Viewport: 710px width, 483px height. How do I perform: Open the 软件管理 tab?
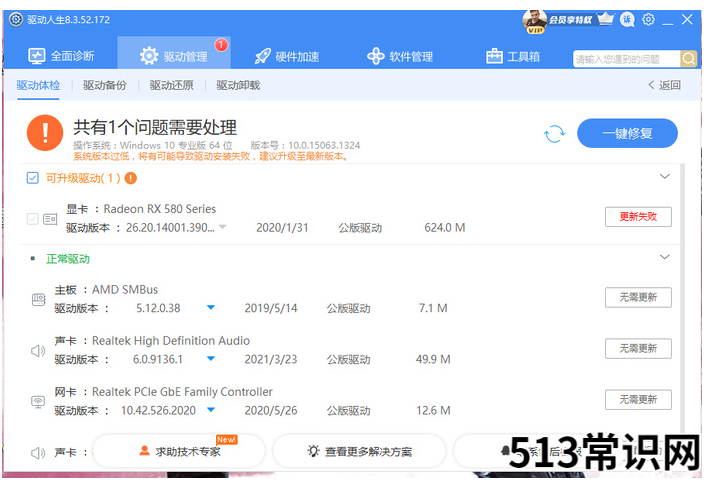tap(400, 57)
